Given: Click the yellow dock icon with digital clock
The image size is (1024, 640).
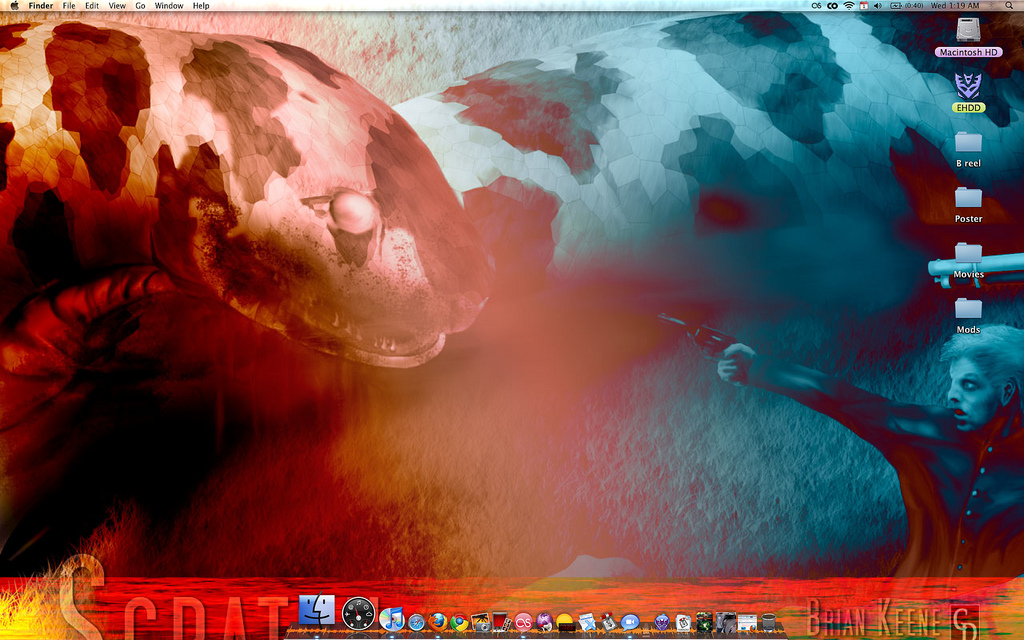Looking at the screenshot, I should click(565, 622).
